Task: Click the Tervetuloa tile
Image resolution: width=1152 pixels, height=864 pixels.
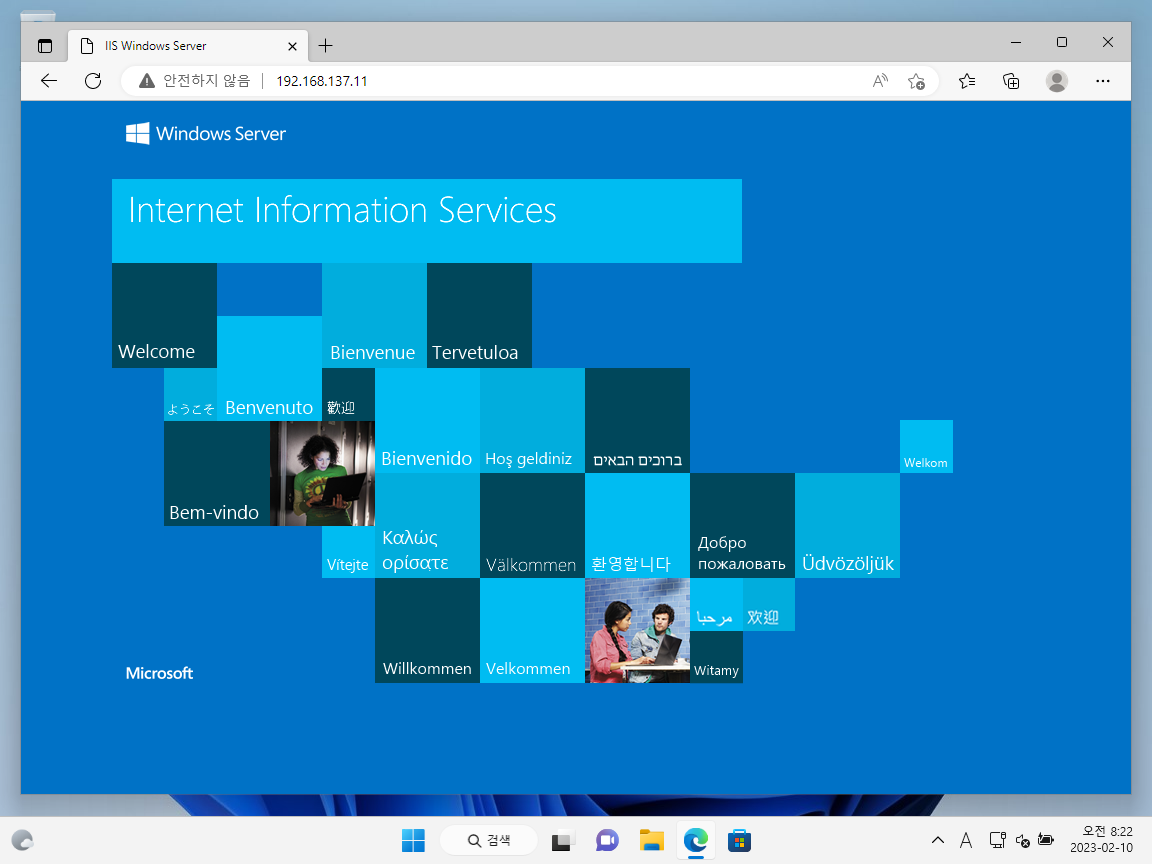Action: [x=479, y=315]
